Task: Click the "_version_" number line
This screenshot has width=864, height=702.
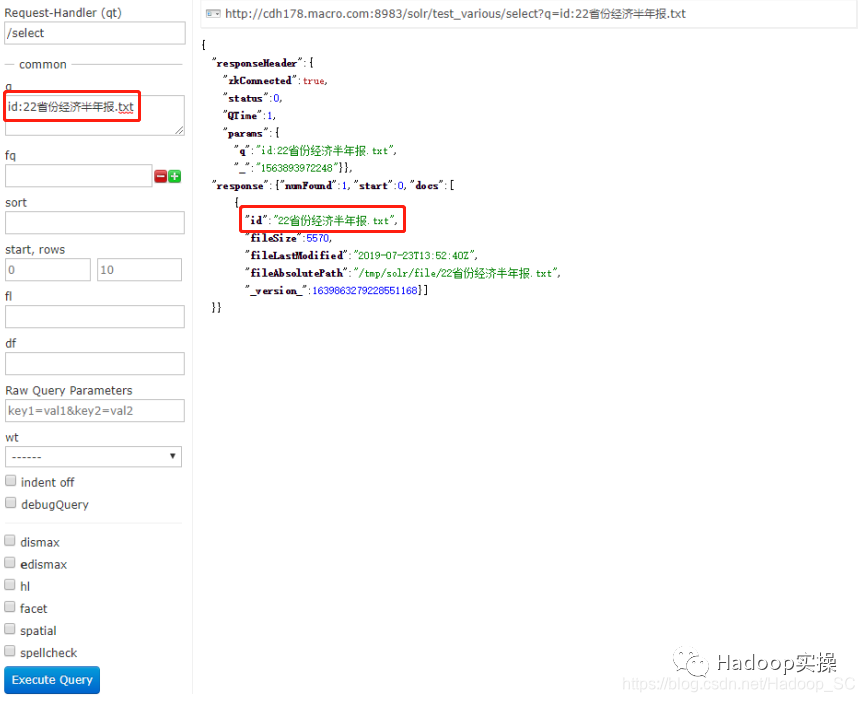Action: [337, 290]
